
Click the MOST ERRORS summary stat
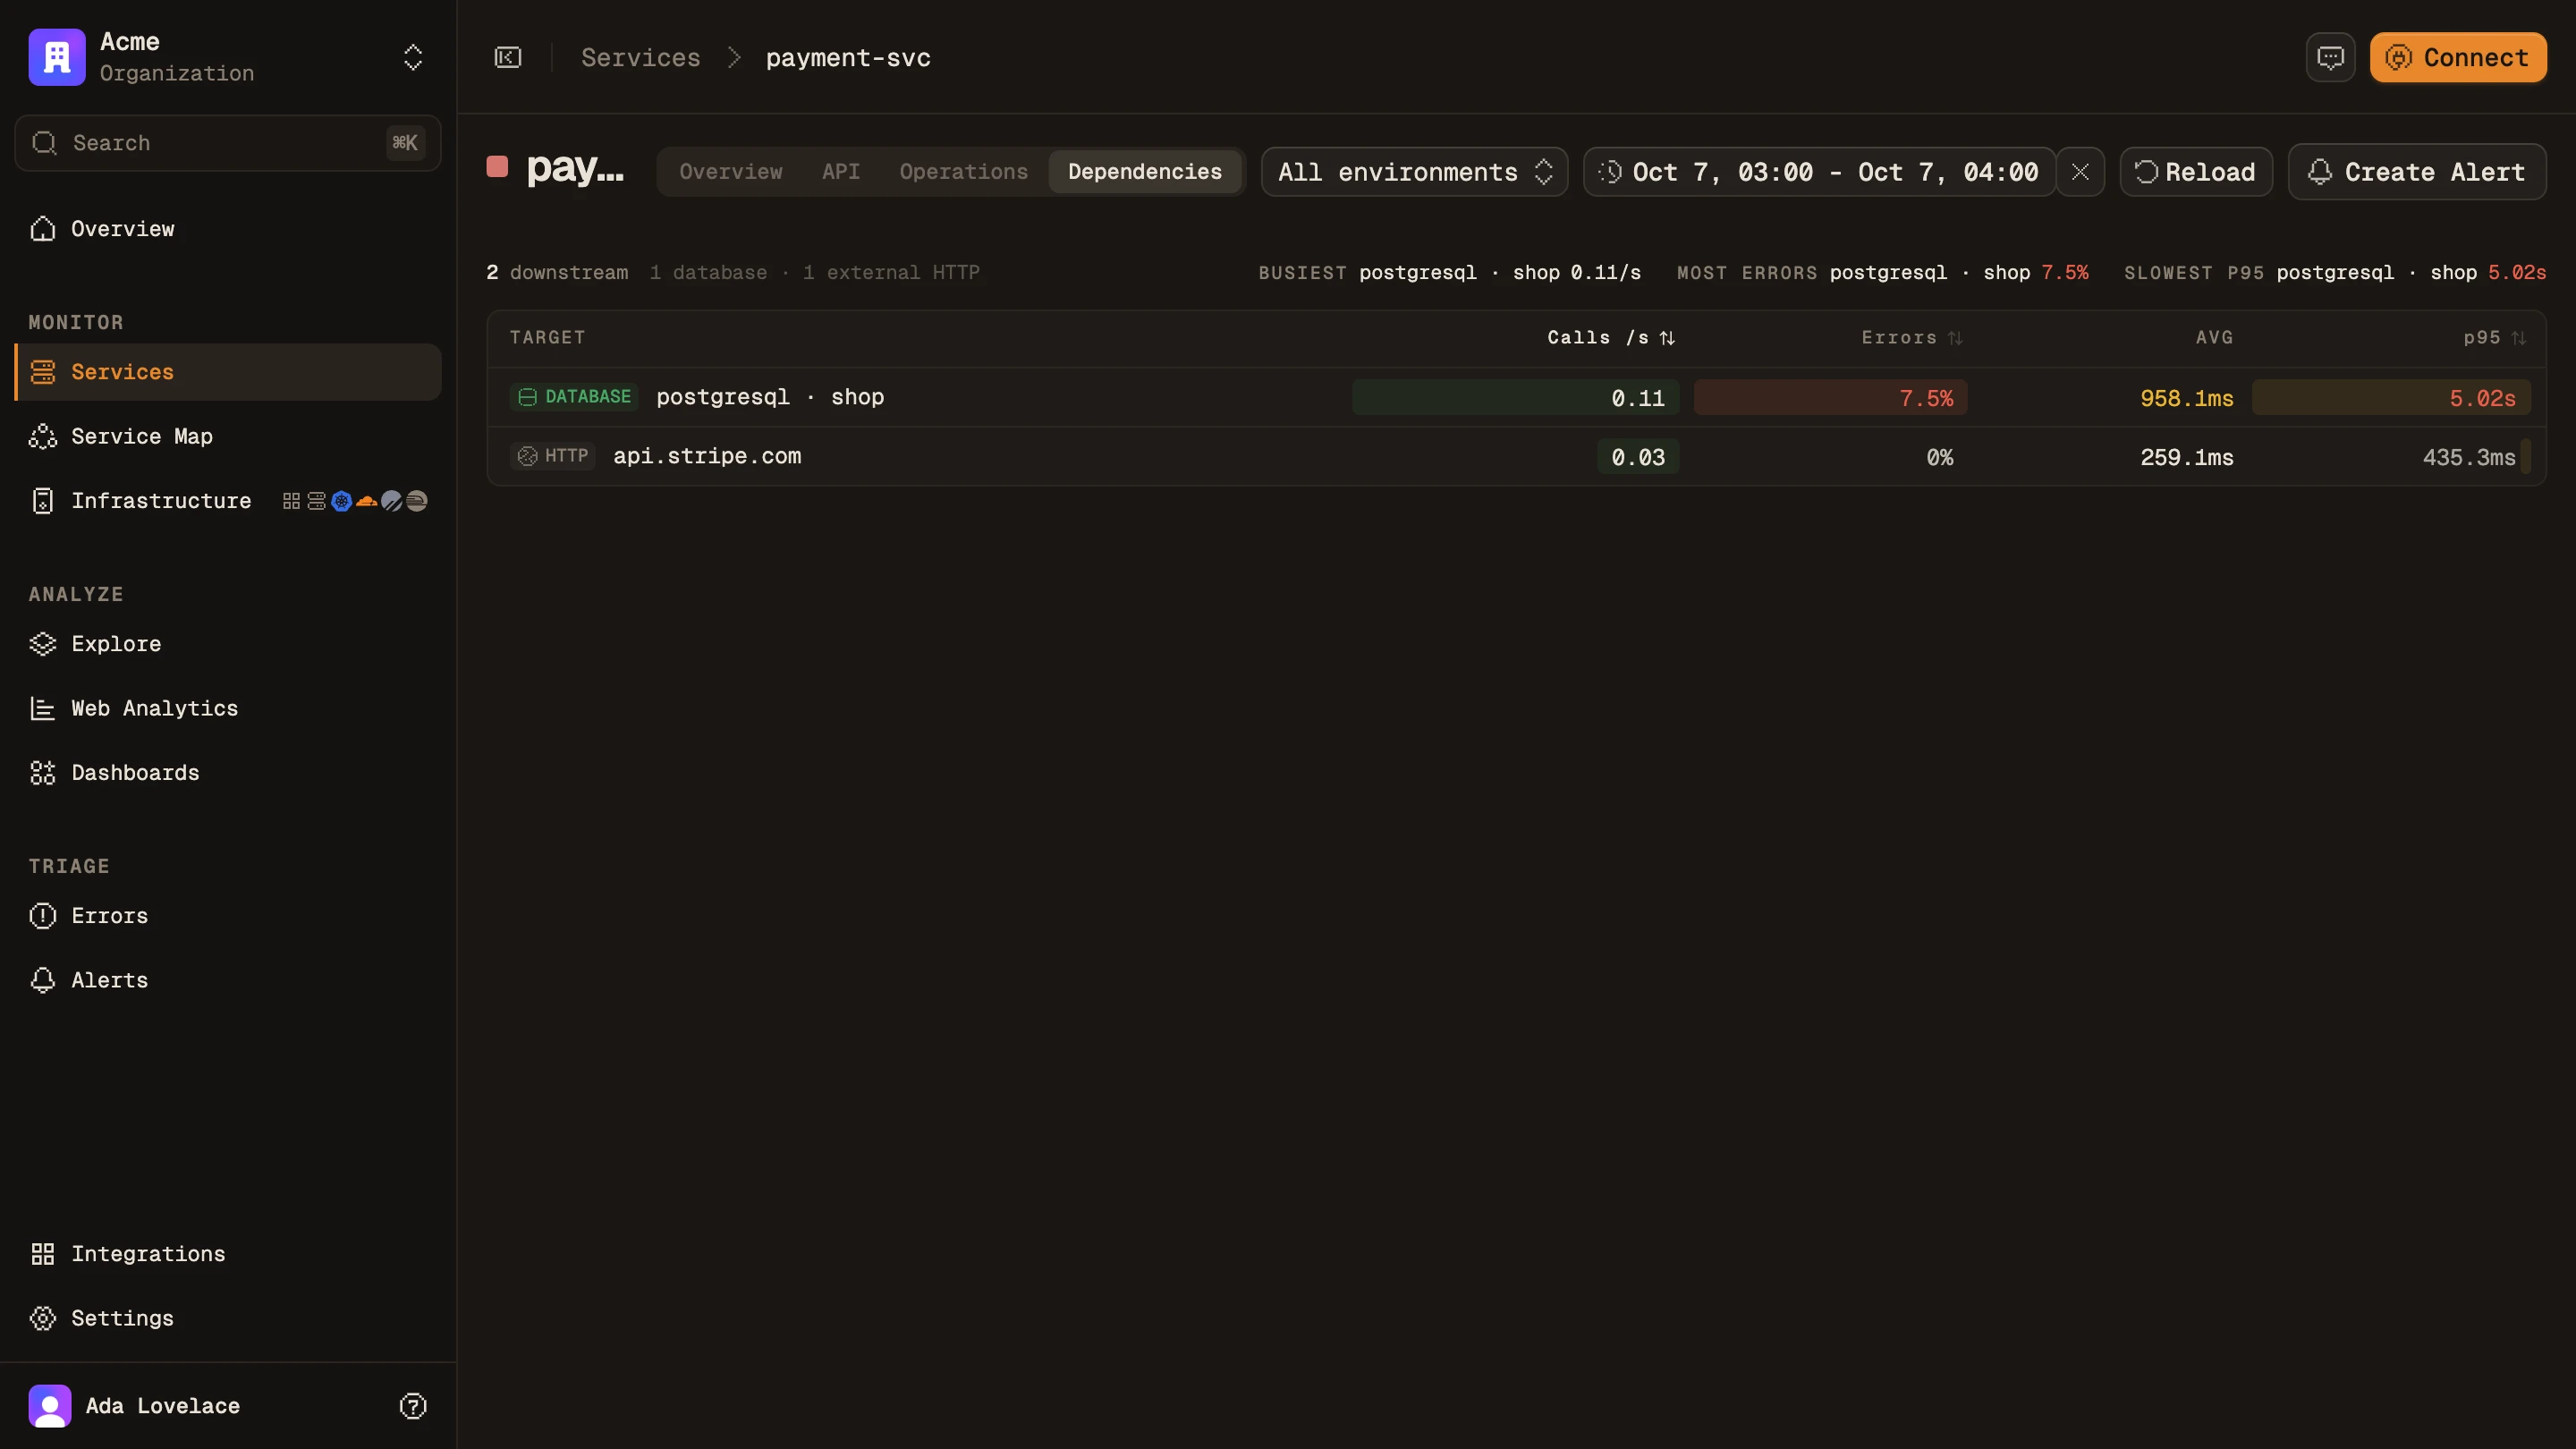1883,273
